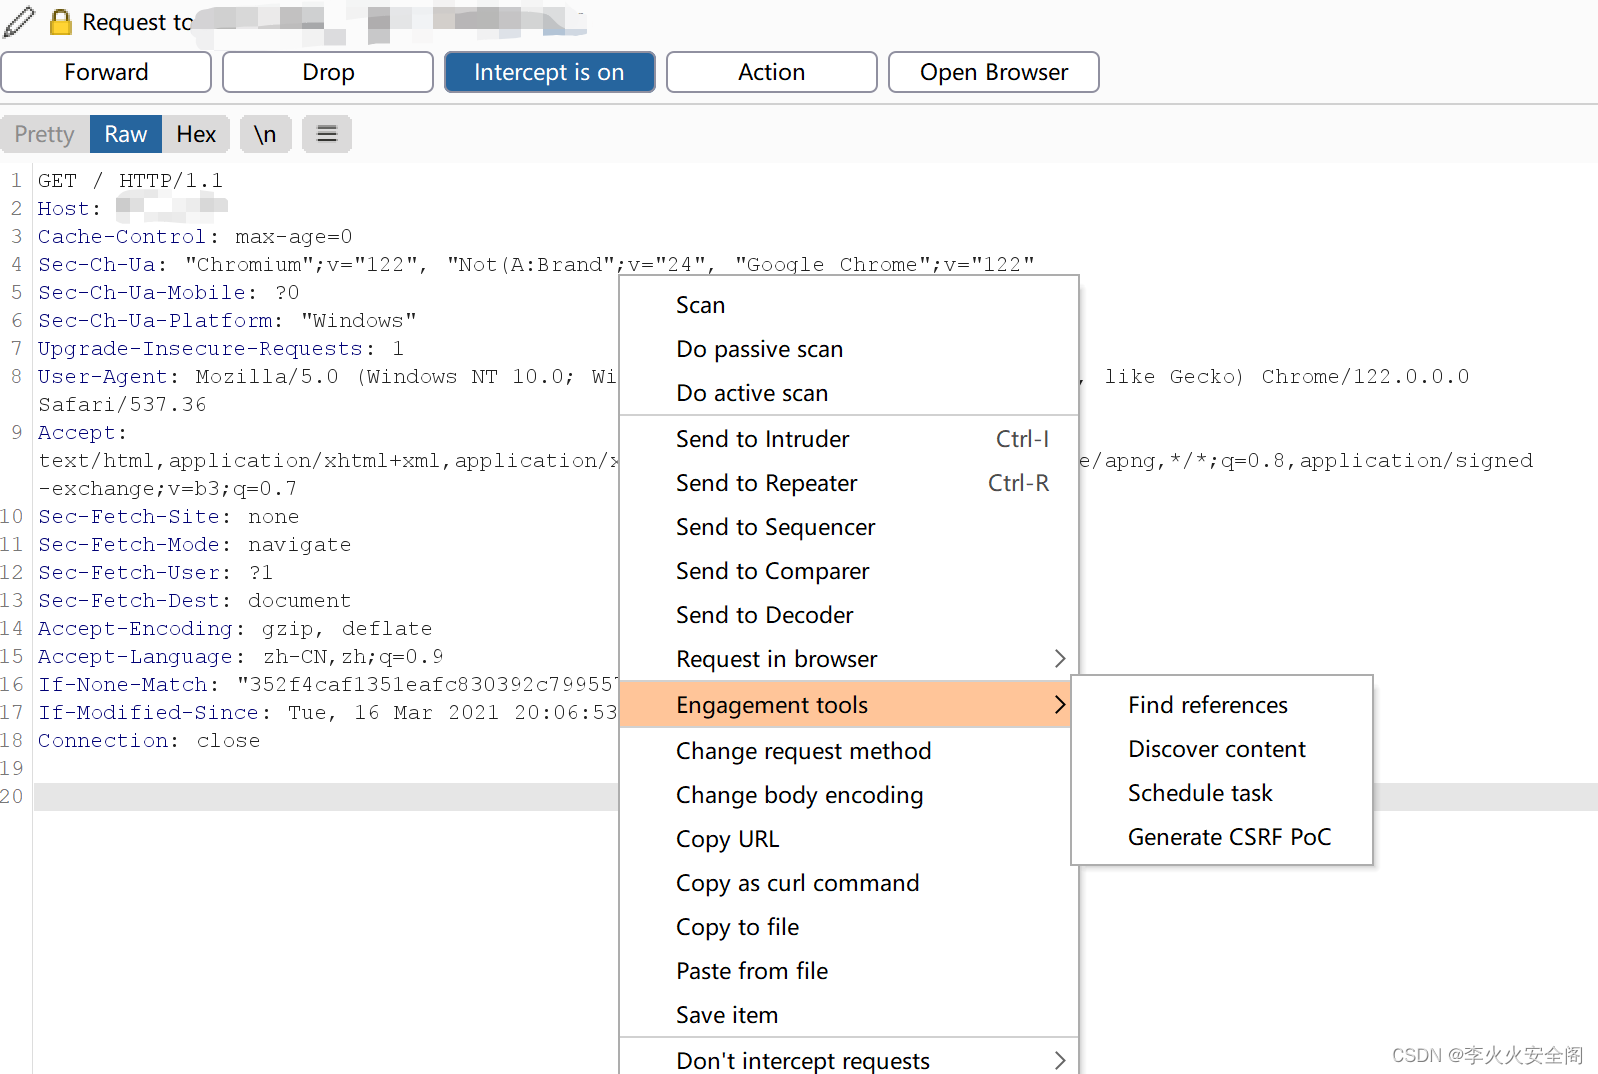Screen dimensions: 1598x1074
Task: Click the Sec-Fetch-Mode header line
Action: pos(194,545)
